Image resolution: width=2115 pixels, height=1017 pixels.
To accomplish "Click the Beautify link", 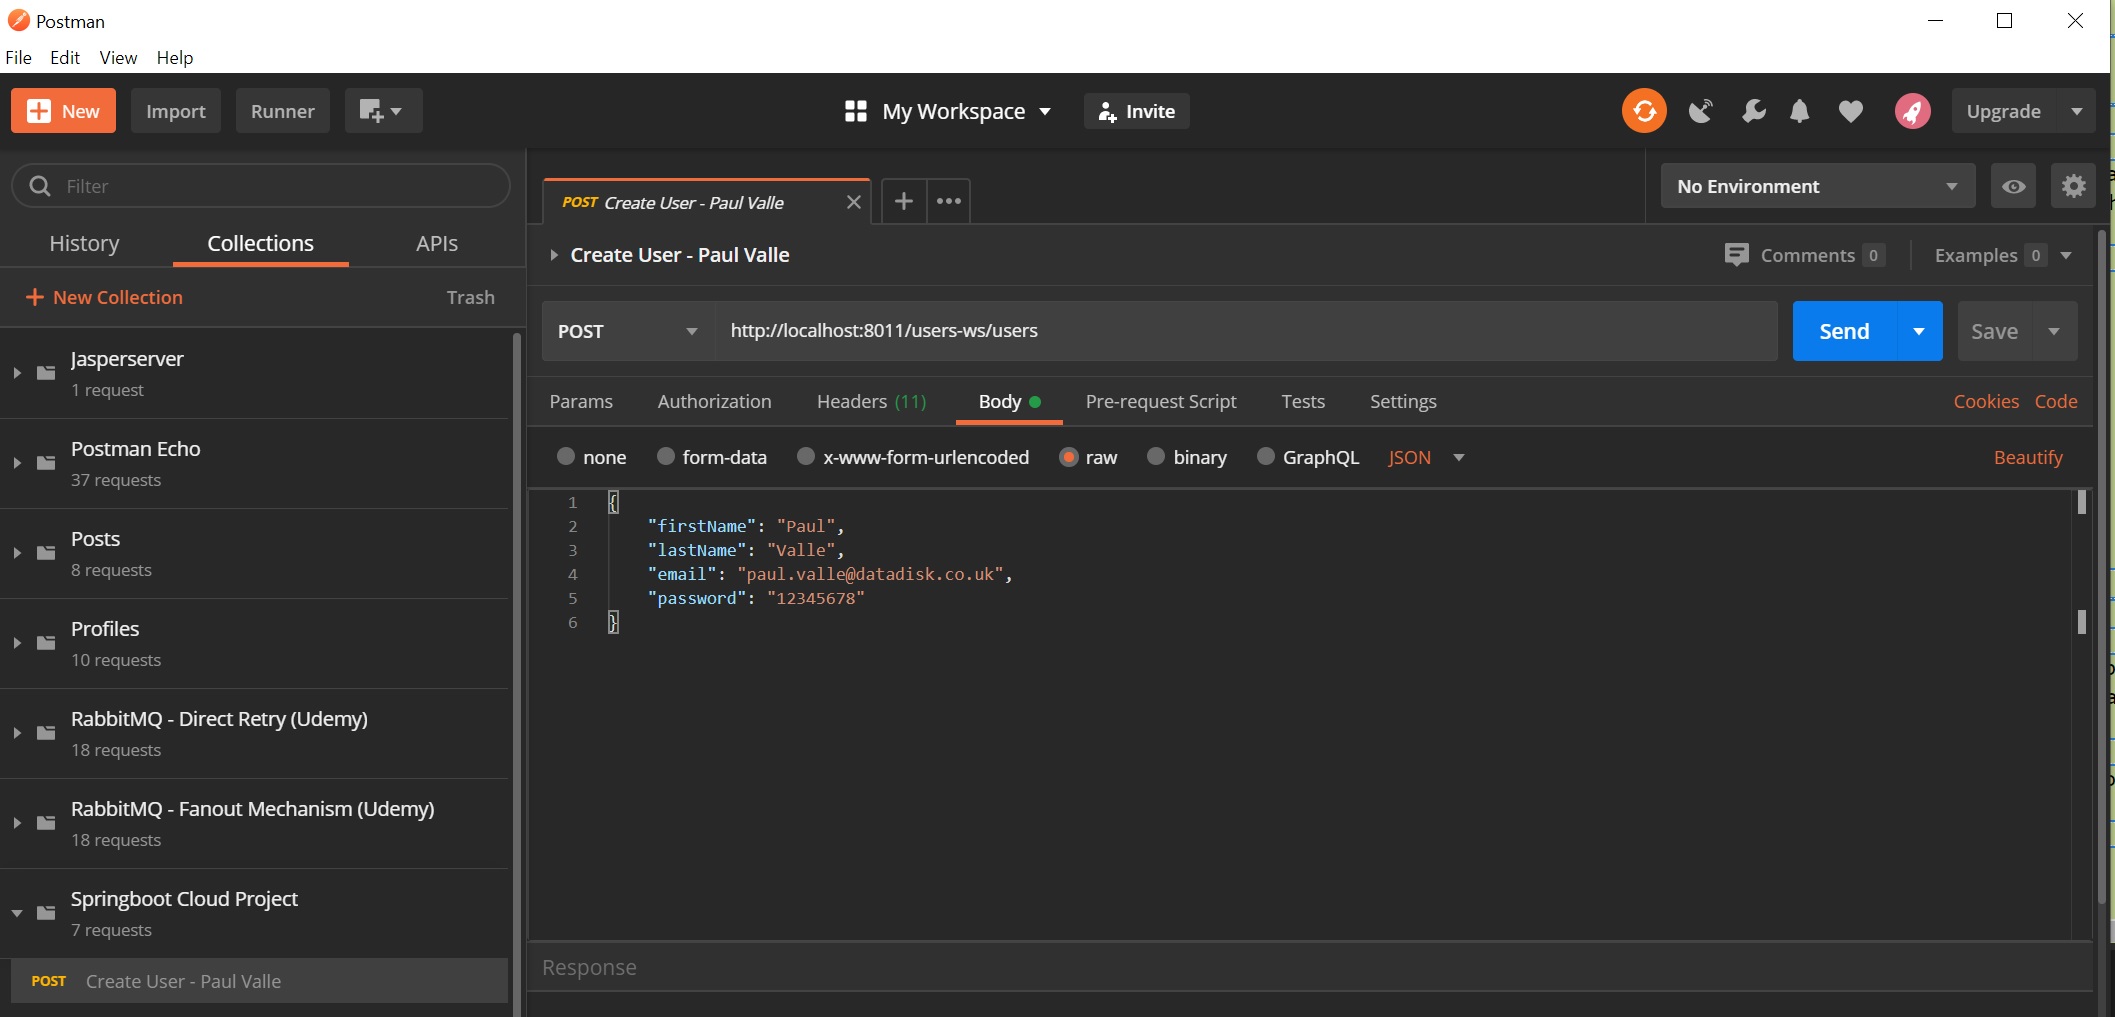I will coord(2027,458).
